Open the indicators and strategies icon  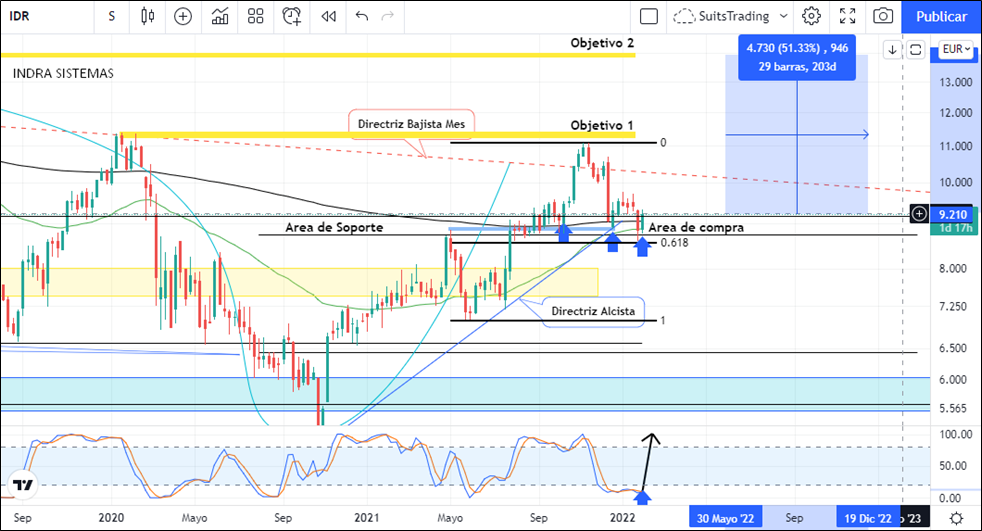[219, 16]
